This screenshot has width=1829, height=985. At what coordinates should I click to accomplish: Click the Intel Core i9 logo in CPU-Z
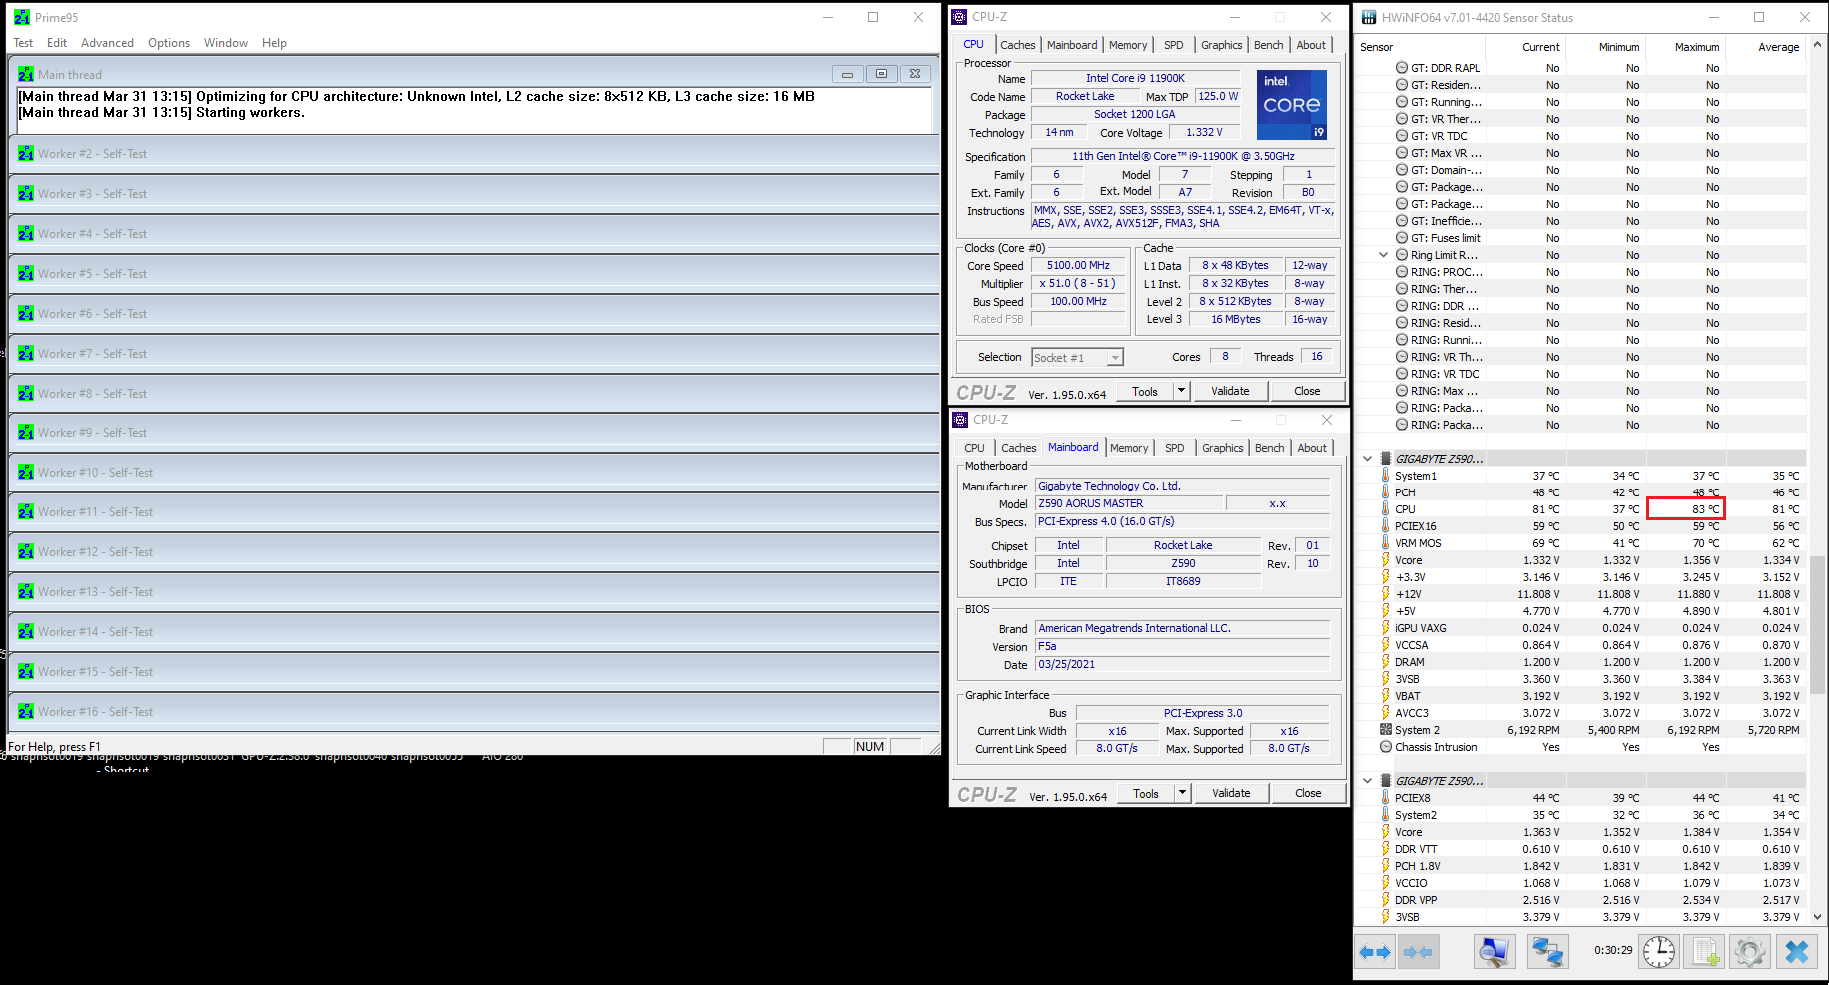(1291, 105)
